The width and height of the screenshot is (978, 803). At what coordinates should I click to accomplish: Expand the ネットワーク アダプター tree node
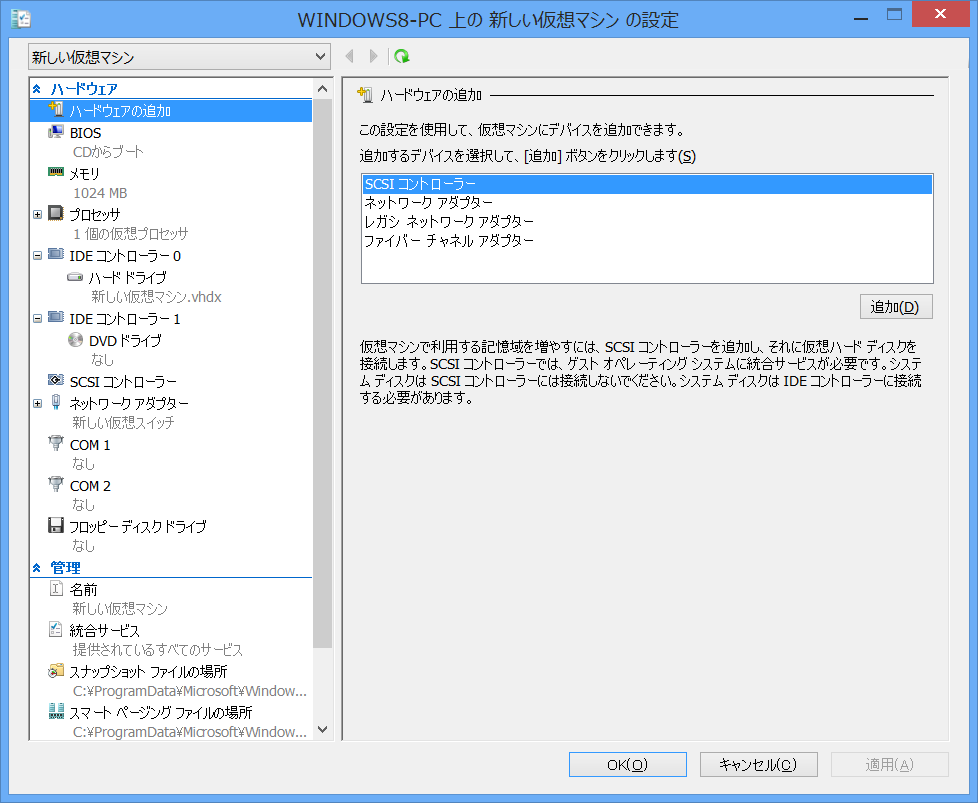pos(37,404)
